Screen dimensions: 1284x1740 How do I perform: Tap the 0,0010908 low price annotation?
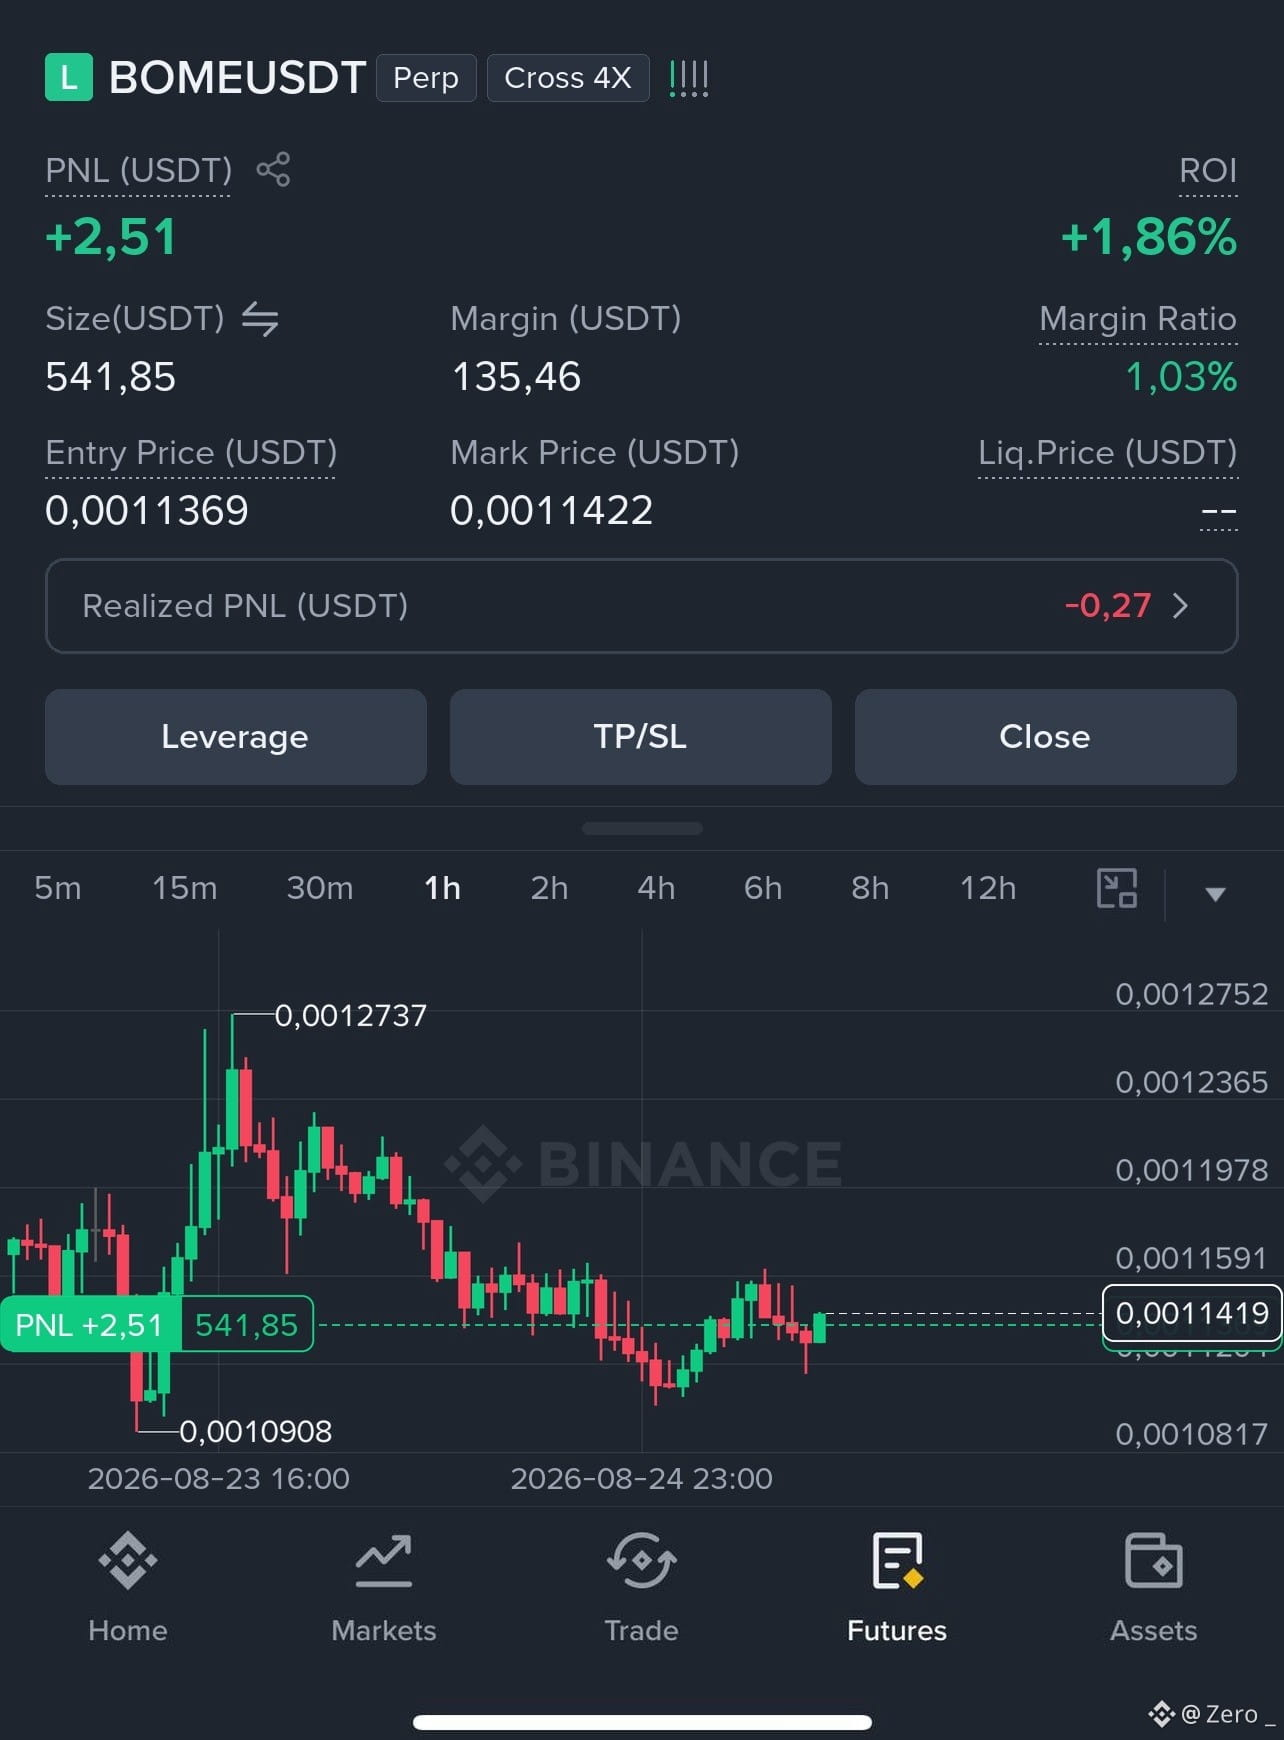click(x=256, y=1432)
